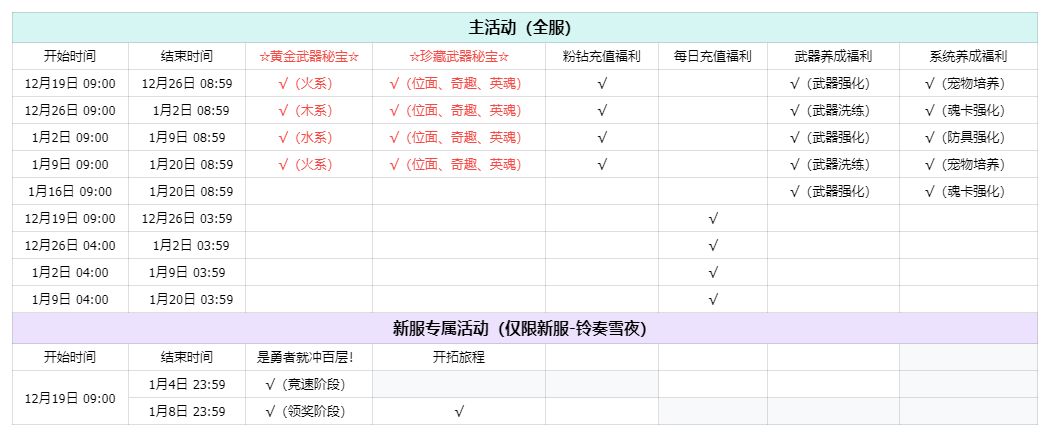This screenshot has height=437, width=1050.
Task: Select the 1月4日 23:59 end time cell
Action: (x=186, y=384)
